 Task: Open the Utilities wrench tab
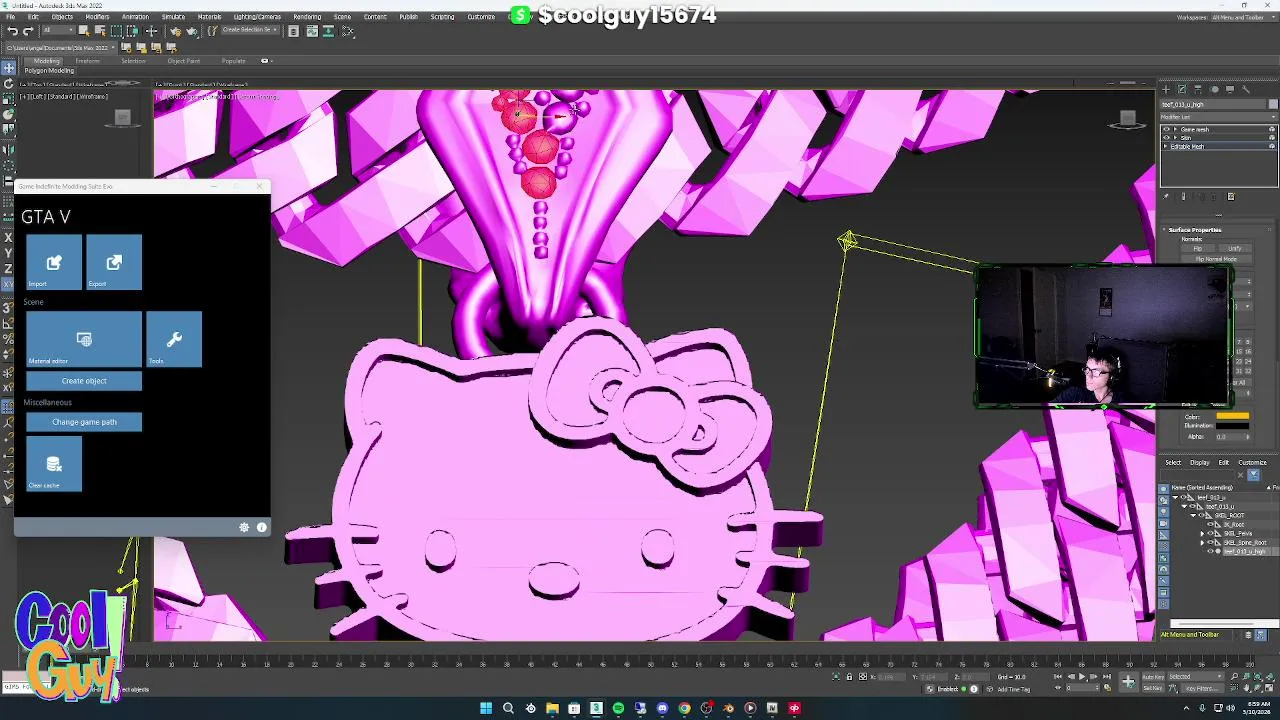coord(1245,89)
